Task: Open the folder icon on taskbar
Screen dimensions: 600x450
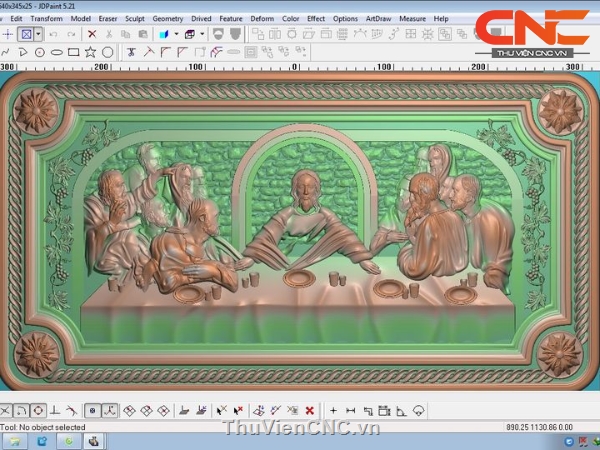Action: click(x=15, y=442)
